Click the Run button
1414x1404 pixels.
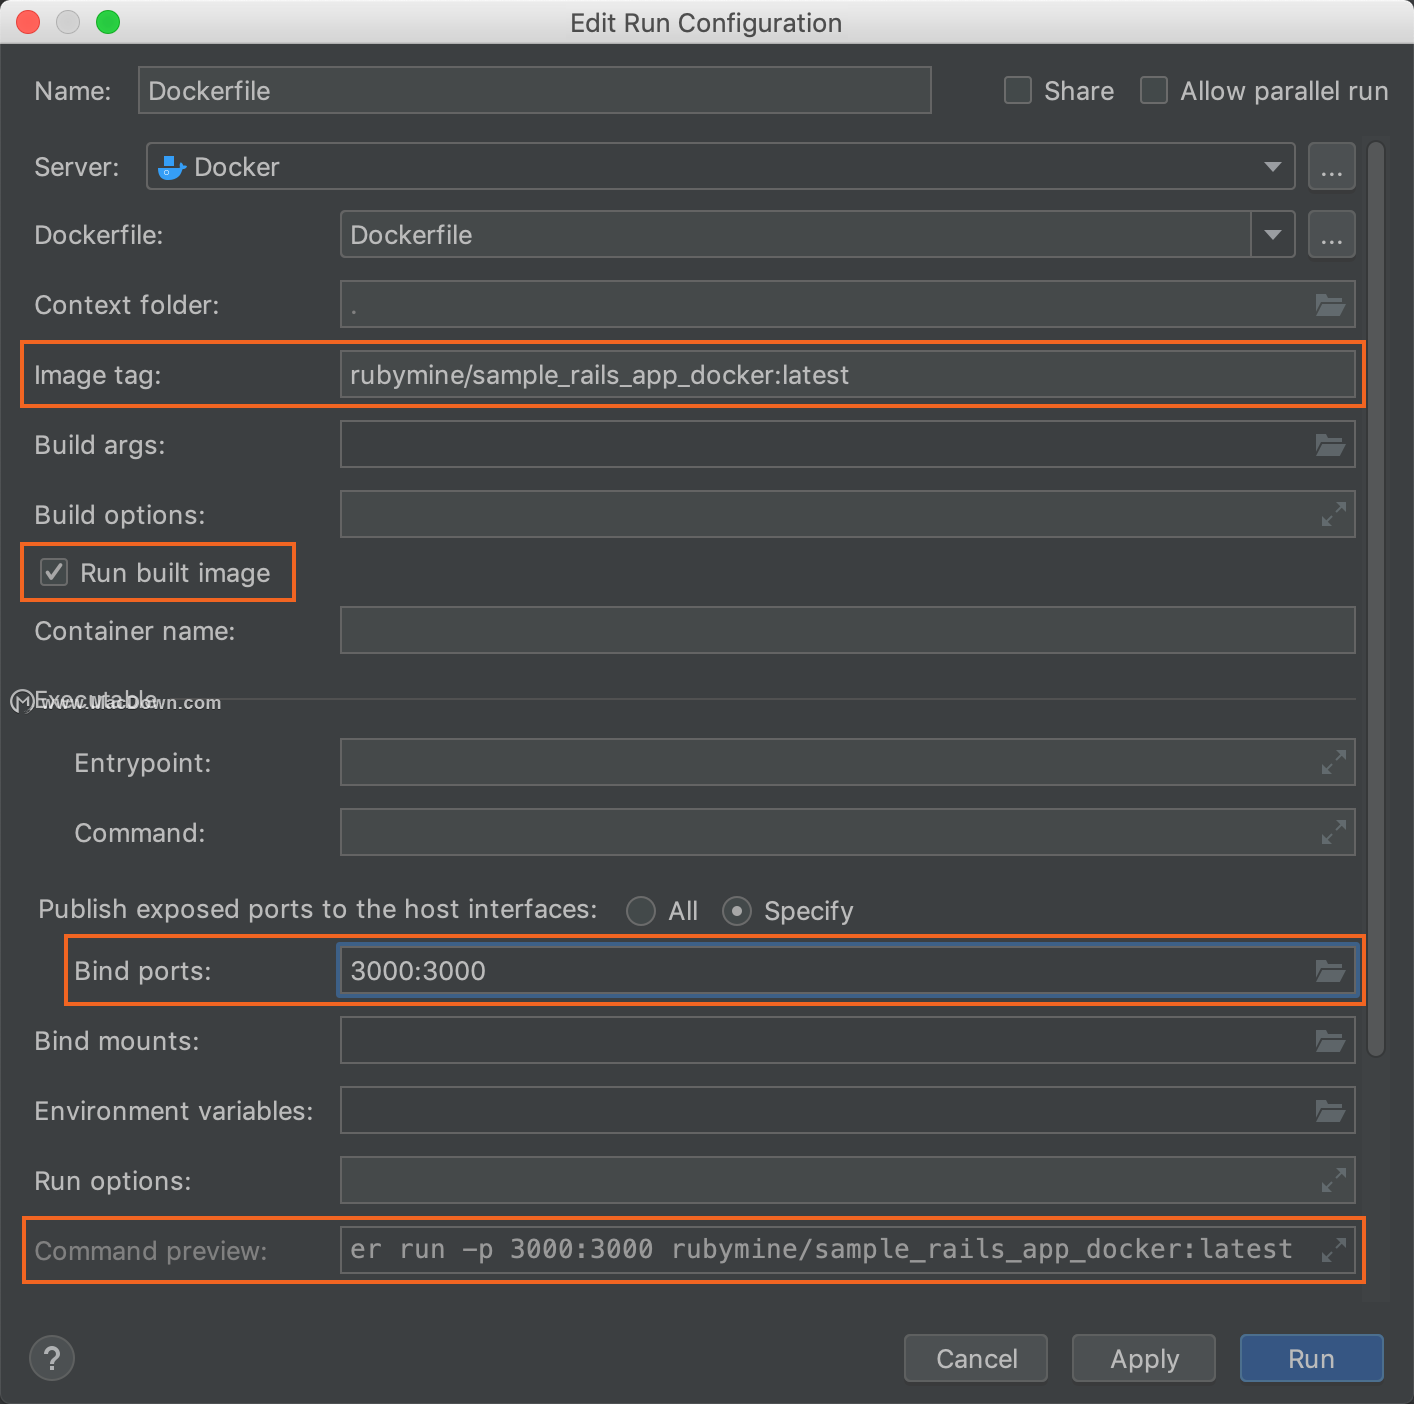click(1312, 1358)
